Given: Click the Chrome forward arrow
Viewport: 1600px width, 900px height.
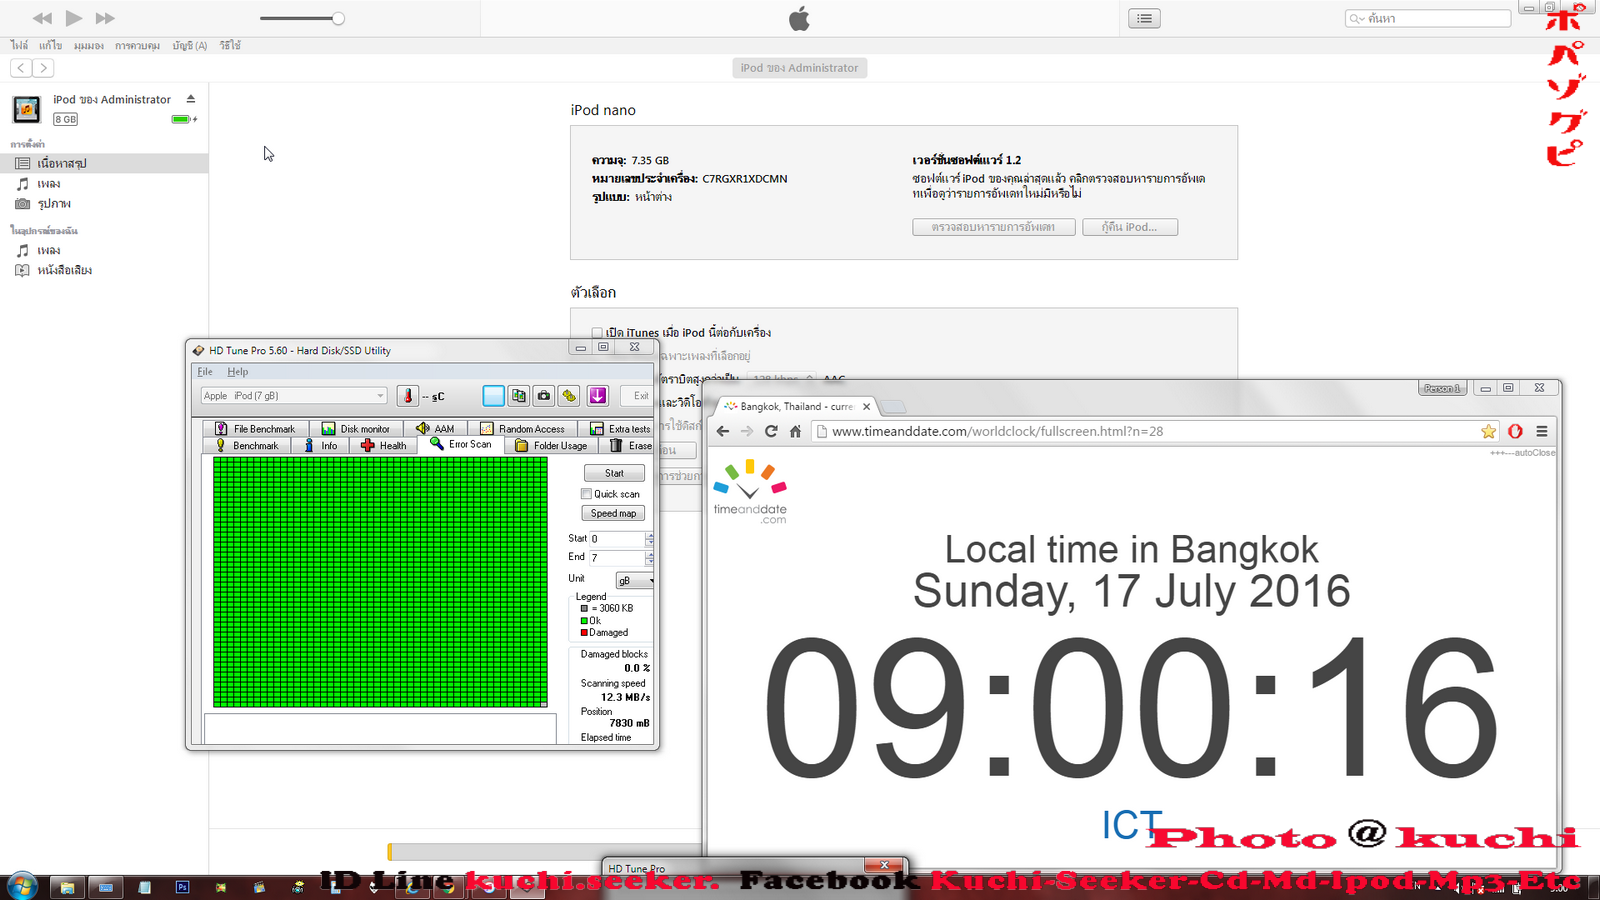Looking at the screenshot, I should 747,431.
